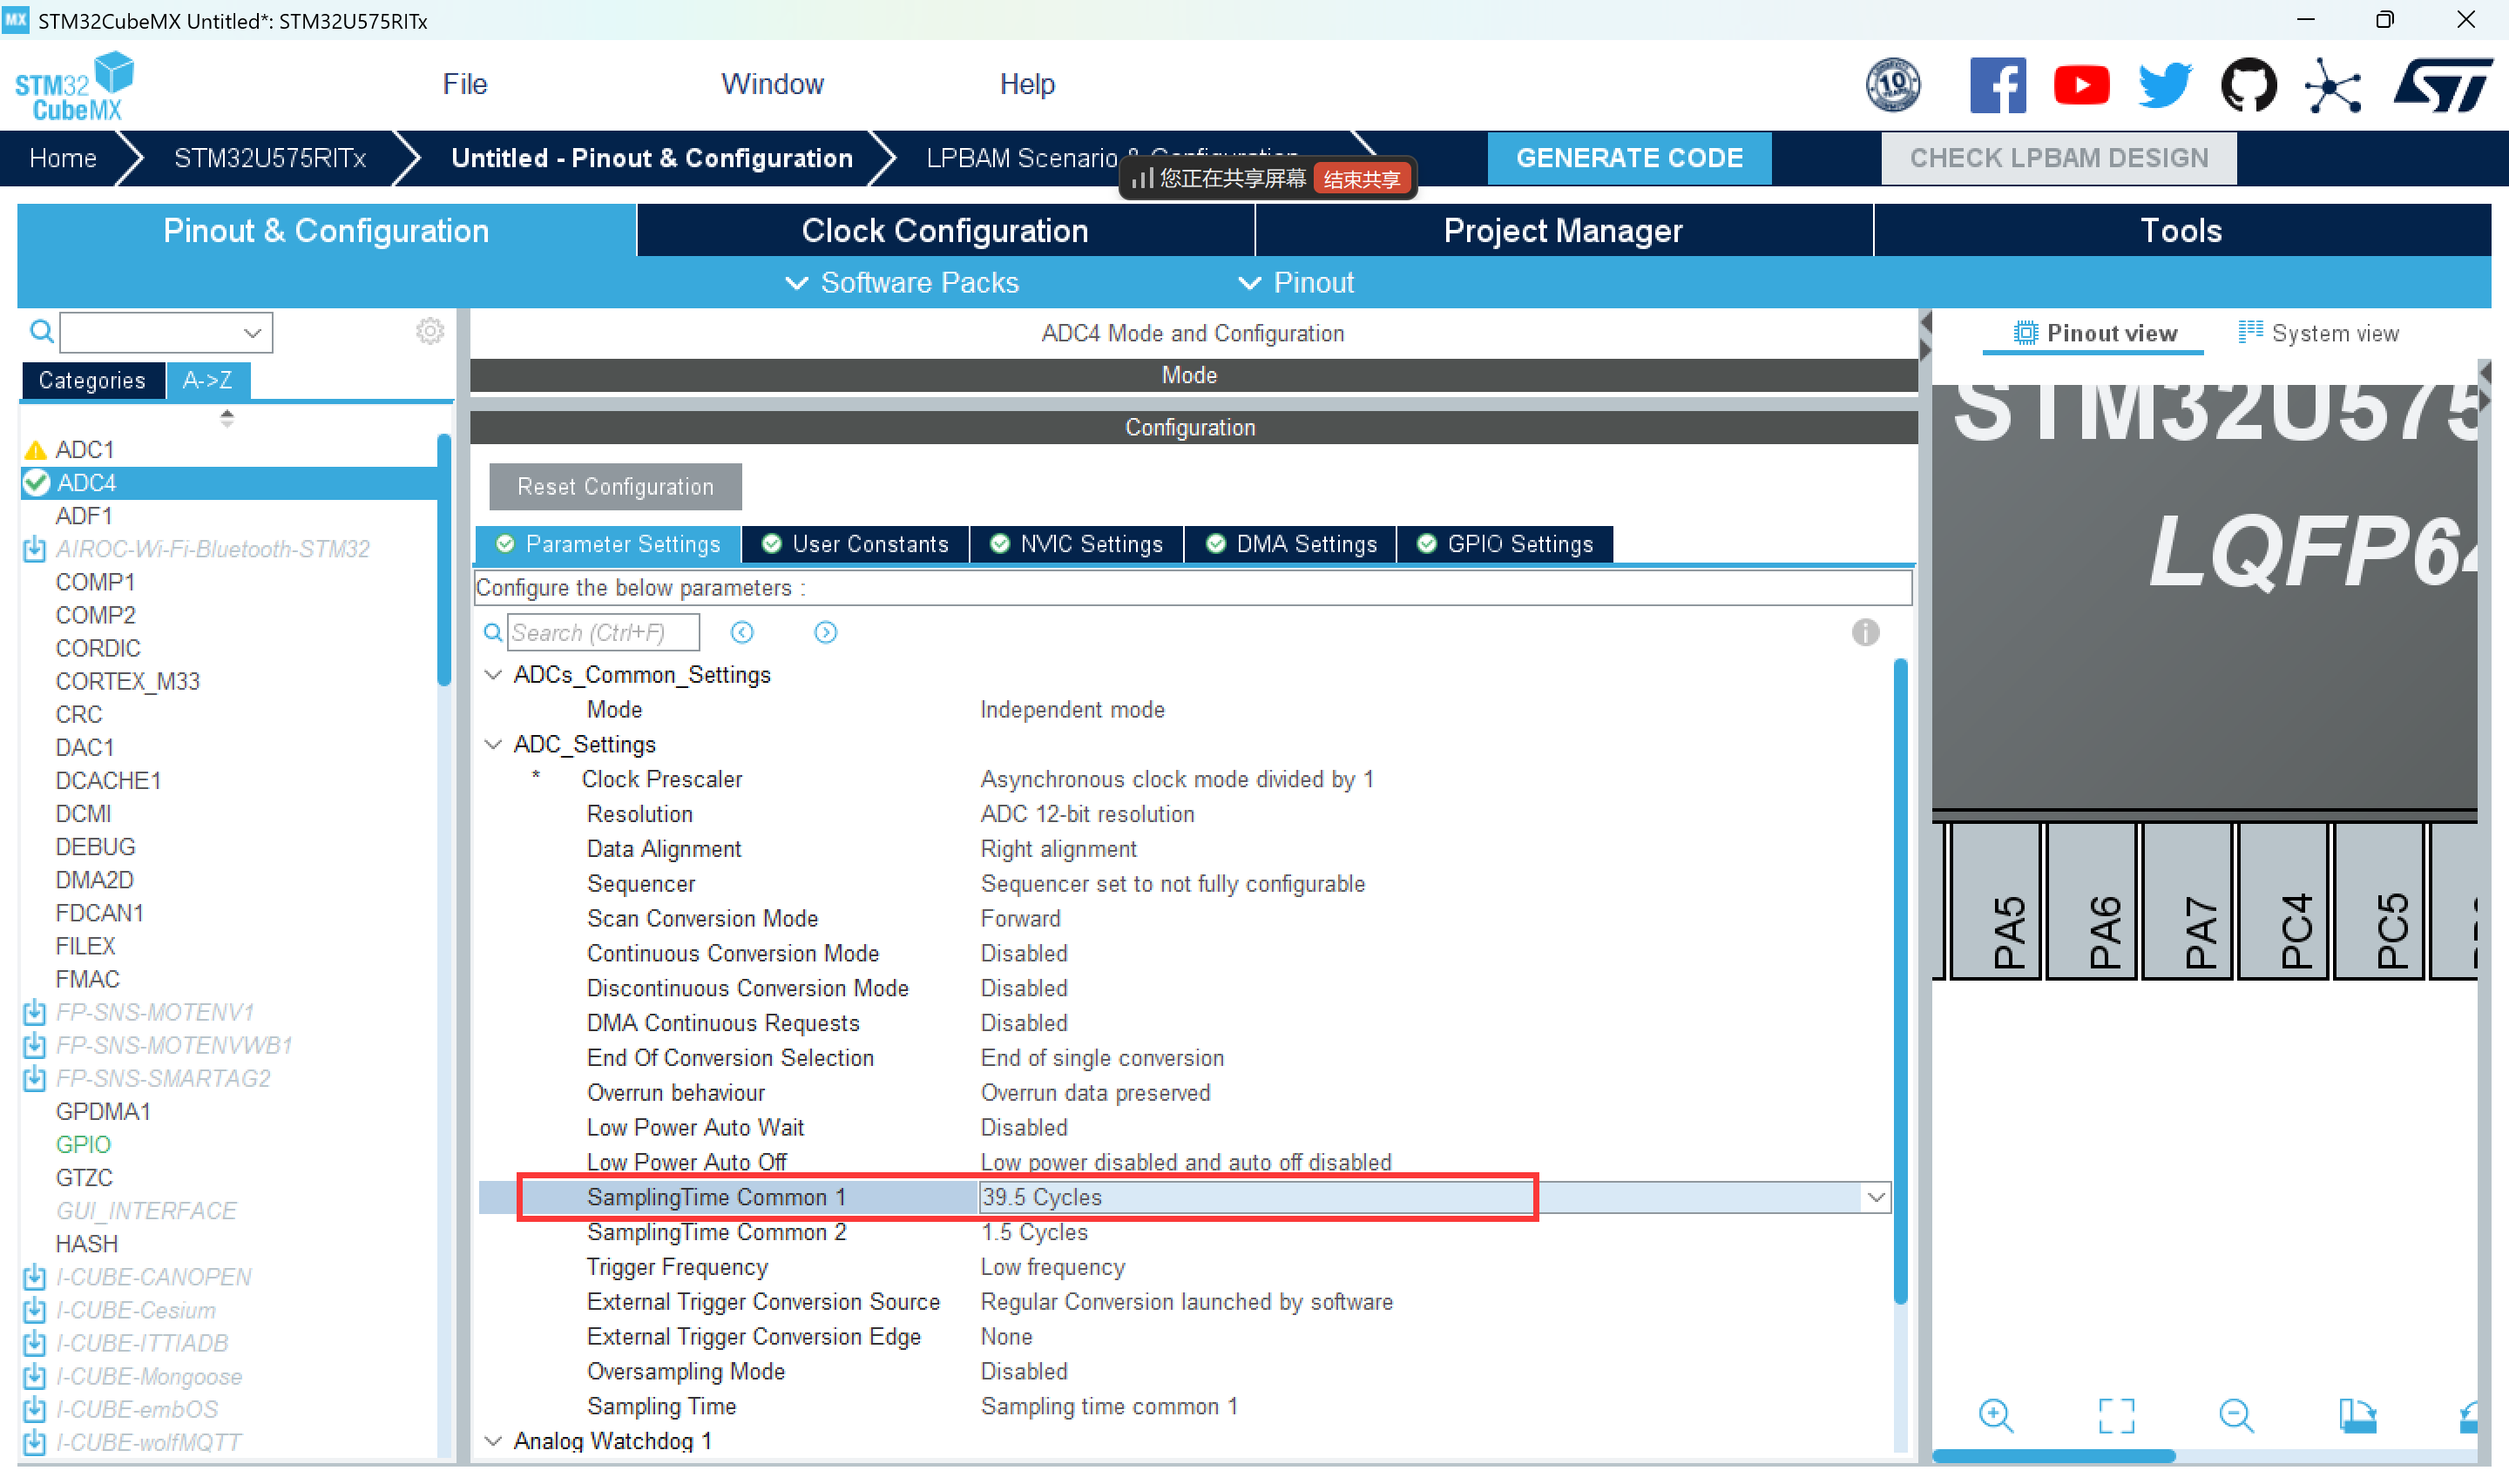Image resolution: width=2509 pixels, height=1484 pixels.
Task: Click the next search result arrow
Action: coord(825,633)
